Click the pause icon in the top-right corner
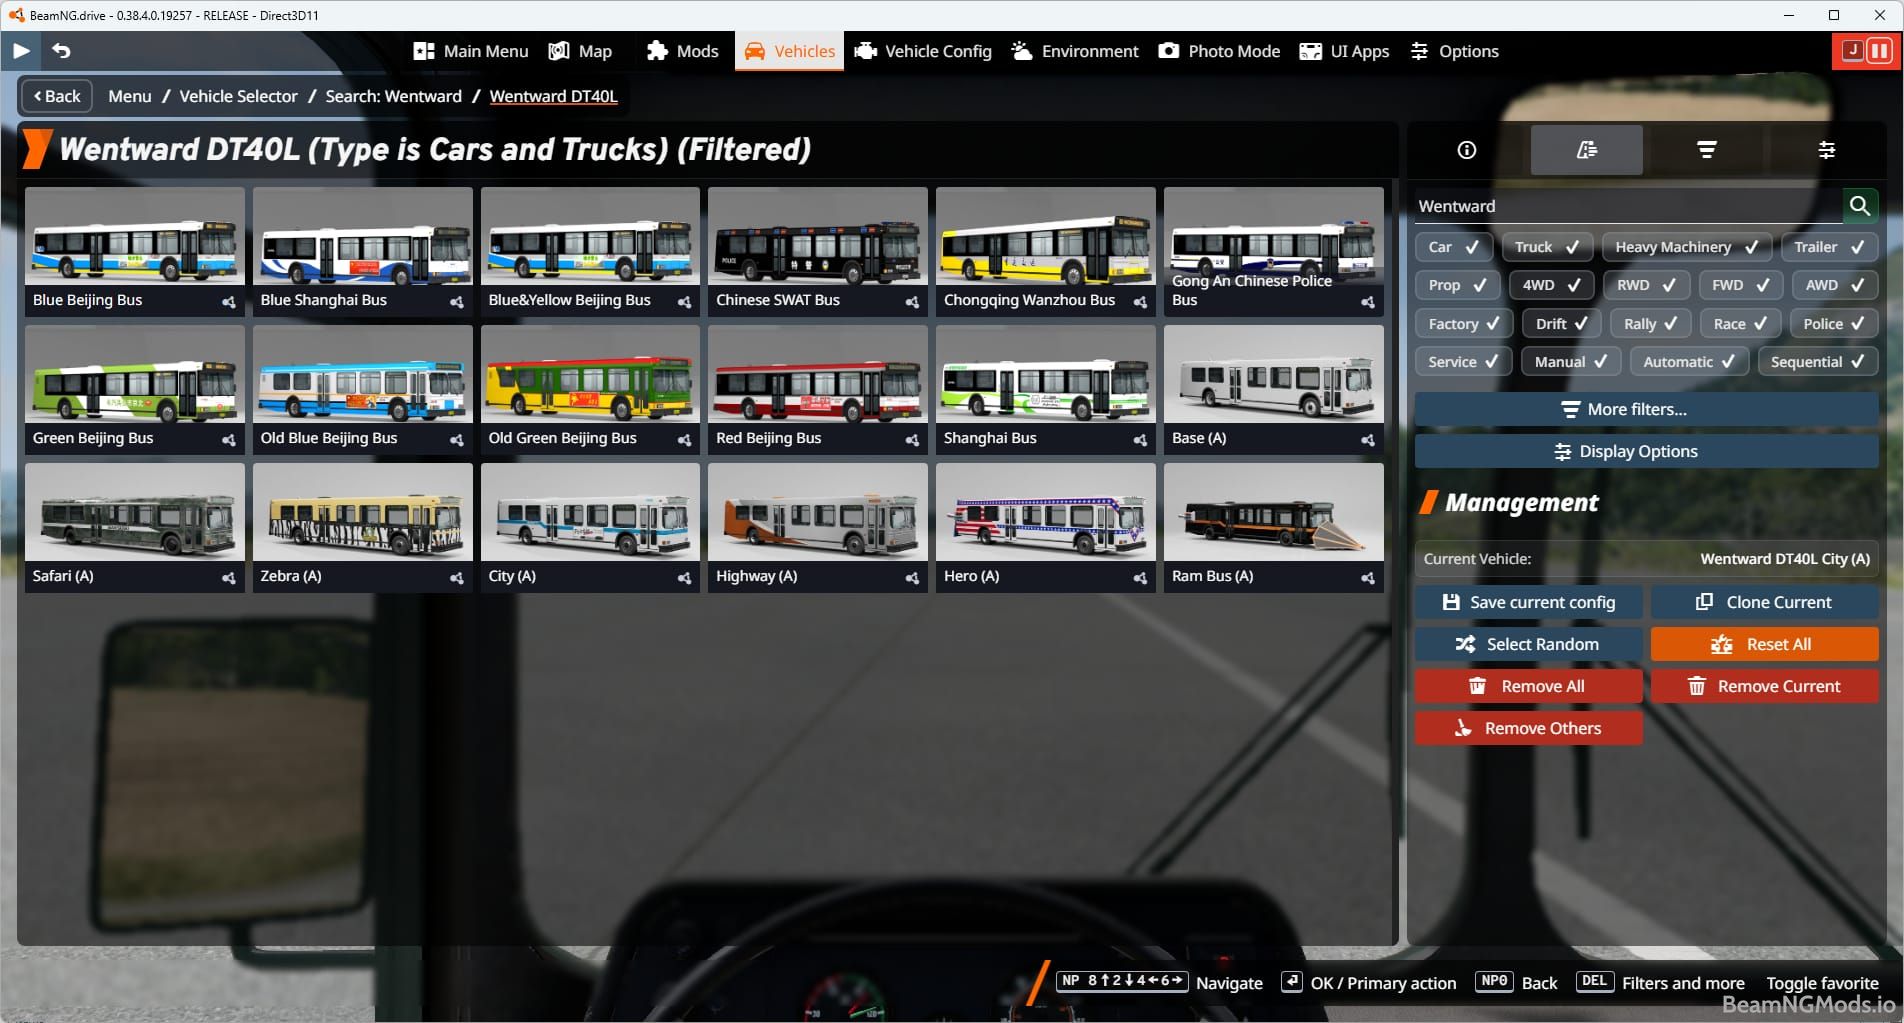The height and width of the screenshot is (1023, 1904). tap(1880, 50)
